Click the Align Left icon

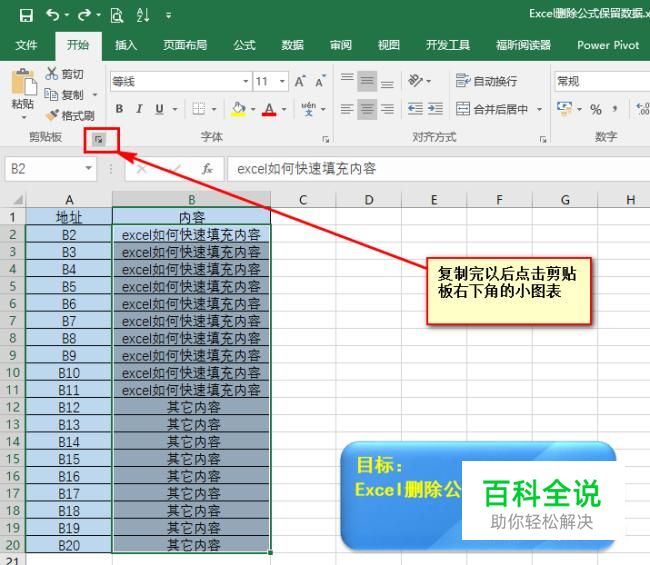point(347,109)
